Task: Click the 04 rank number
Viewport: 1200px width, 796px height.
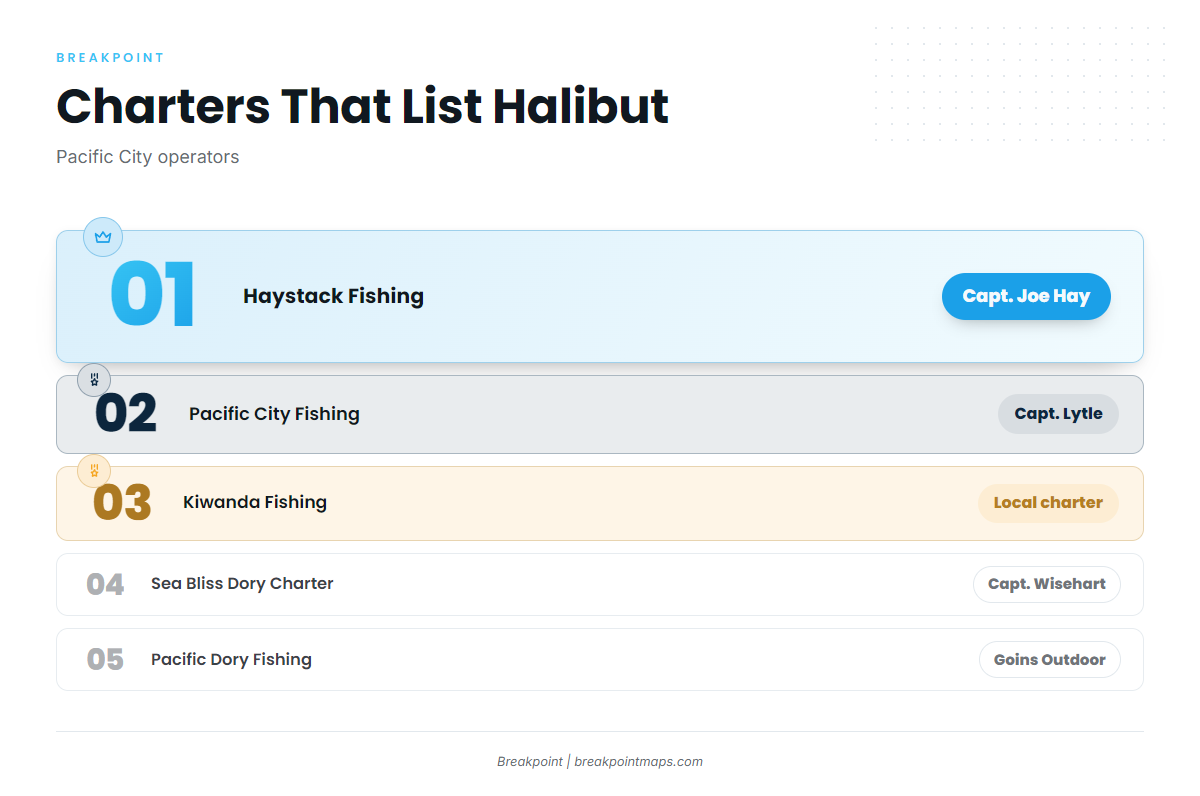Action: tap(105, 584)
